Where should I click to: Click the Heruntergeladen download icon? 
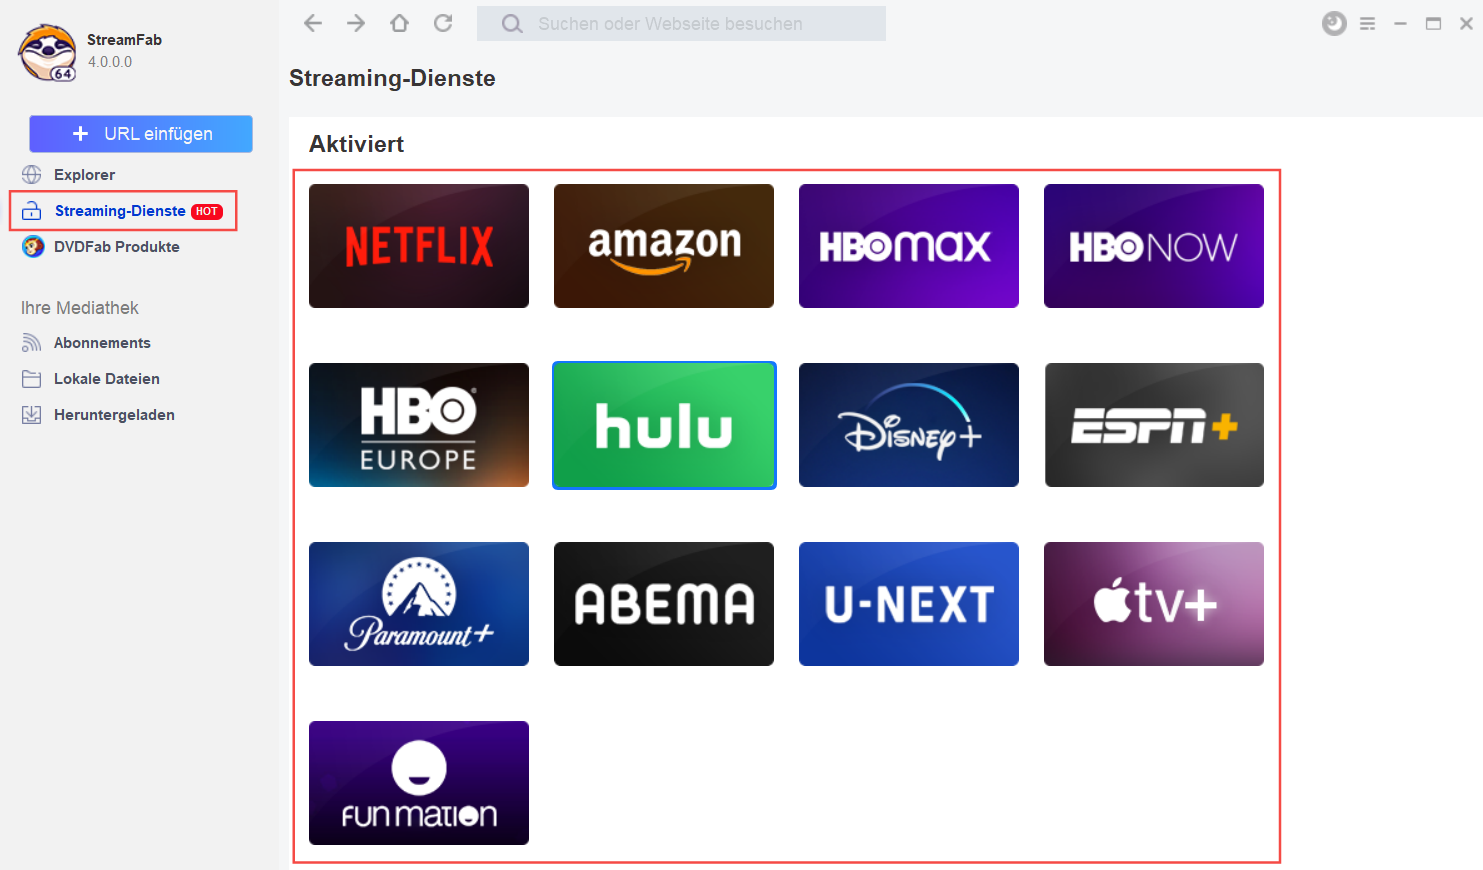pos(32,415)
